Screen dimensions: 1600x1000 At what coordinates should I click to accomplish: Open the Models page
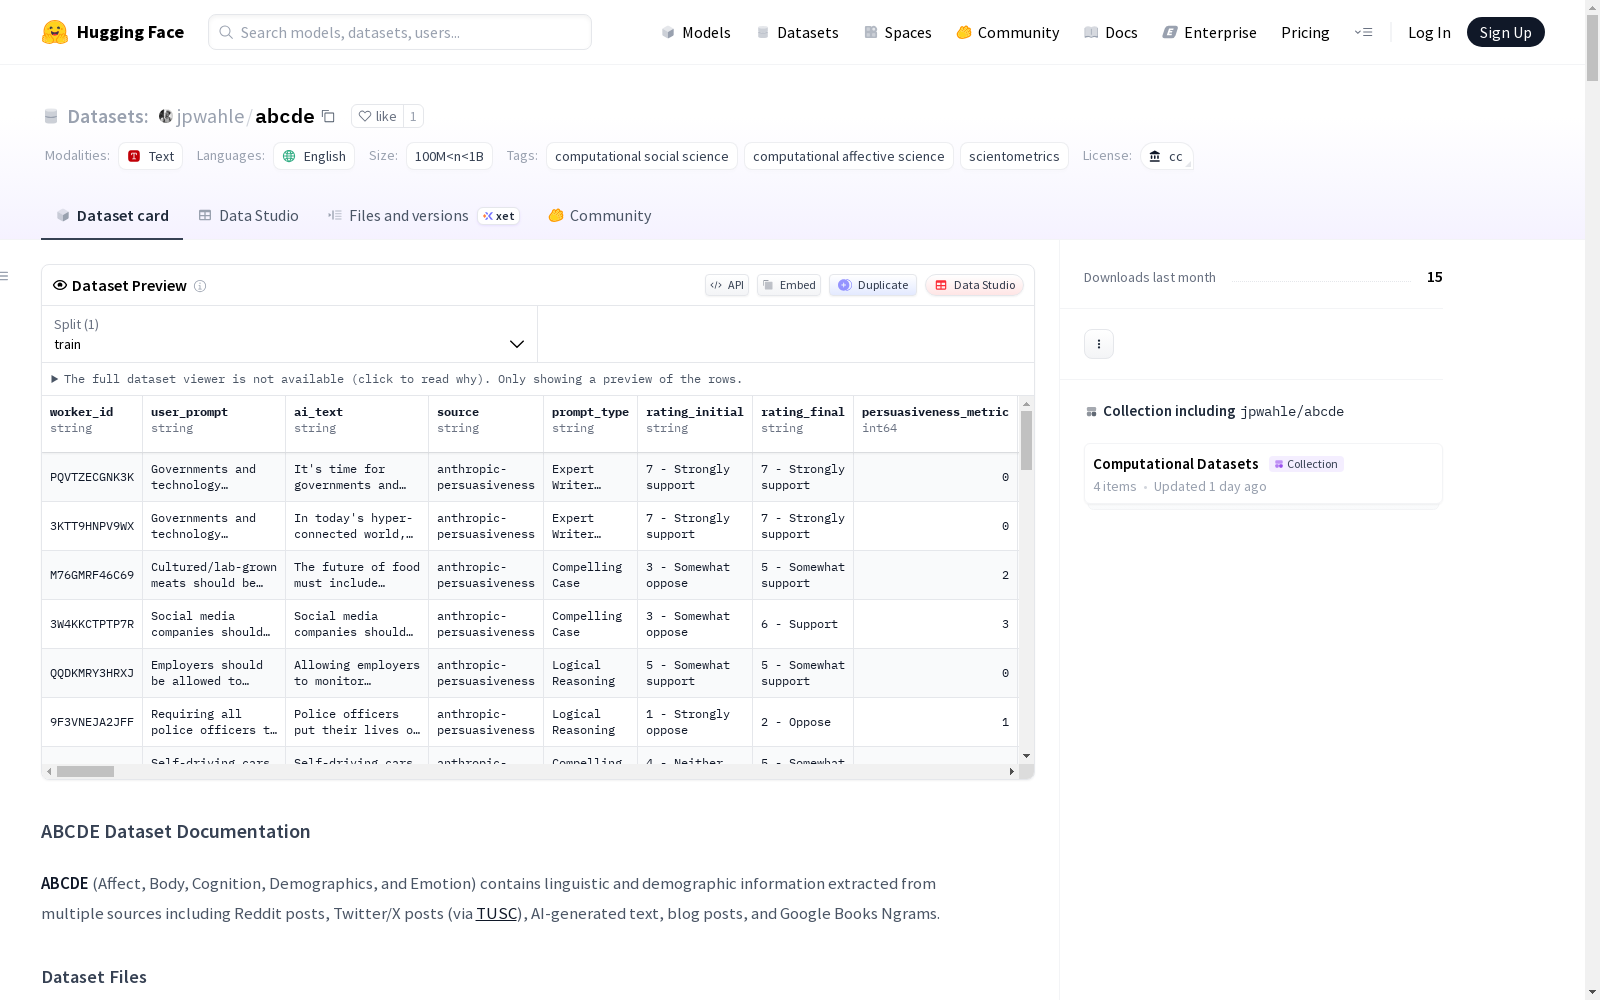[x=696, y=32]
